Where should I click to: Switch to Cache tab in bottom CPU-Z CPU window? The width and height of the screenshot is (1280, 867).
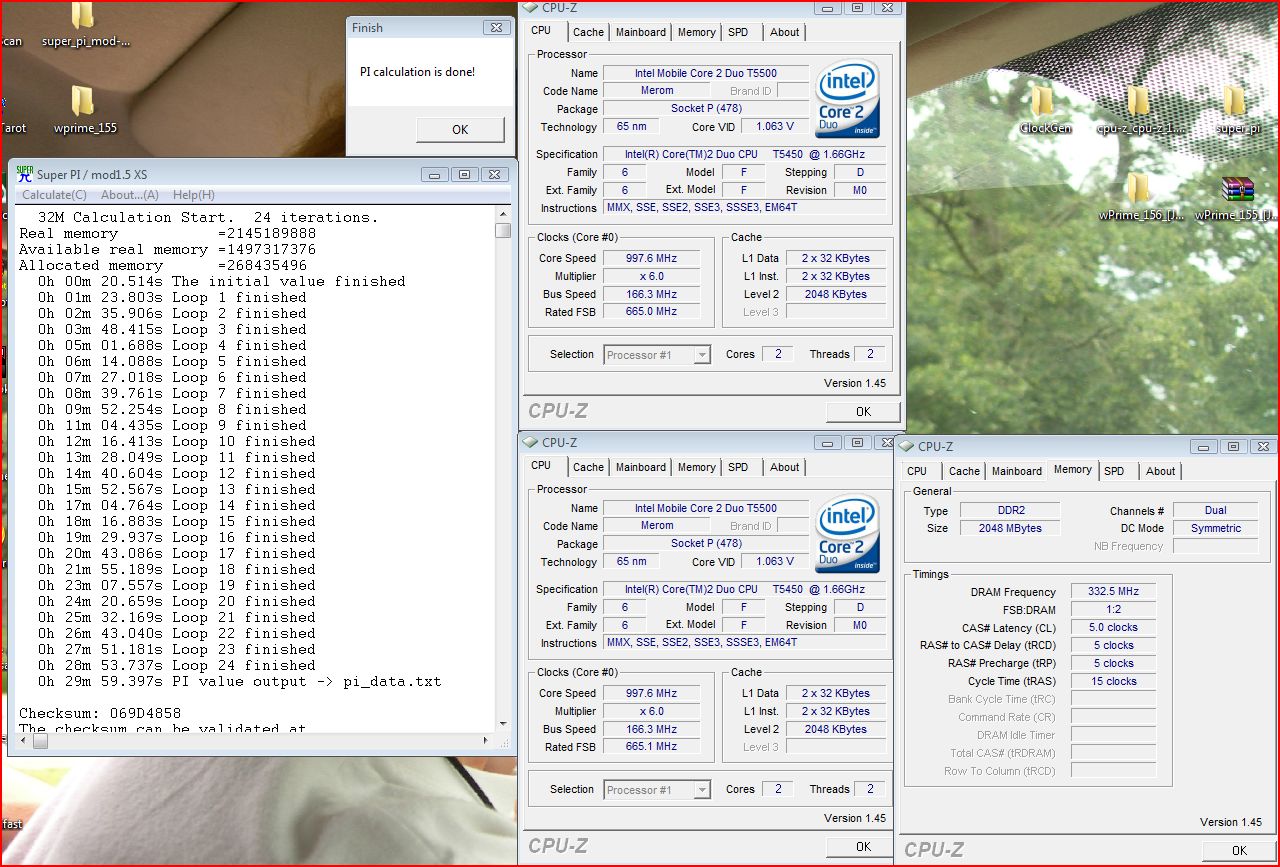[x=588, y=467]
